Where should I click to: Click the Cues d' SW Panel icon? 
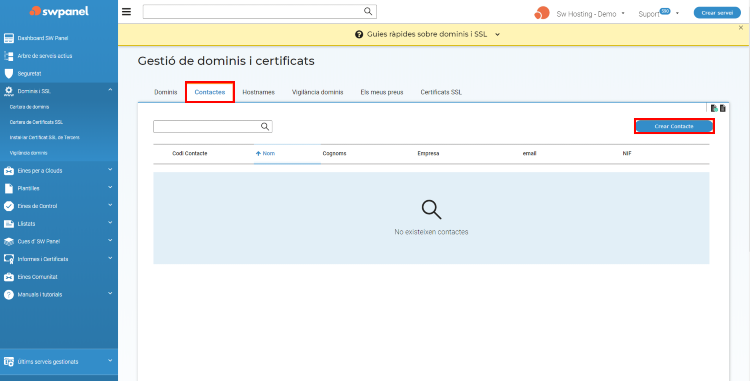pos(9,241)
